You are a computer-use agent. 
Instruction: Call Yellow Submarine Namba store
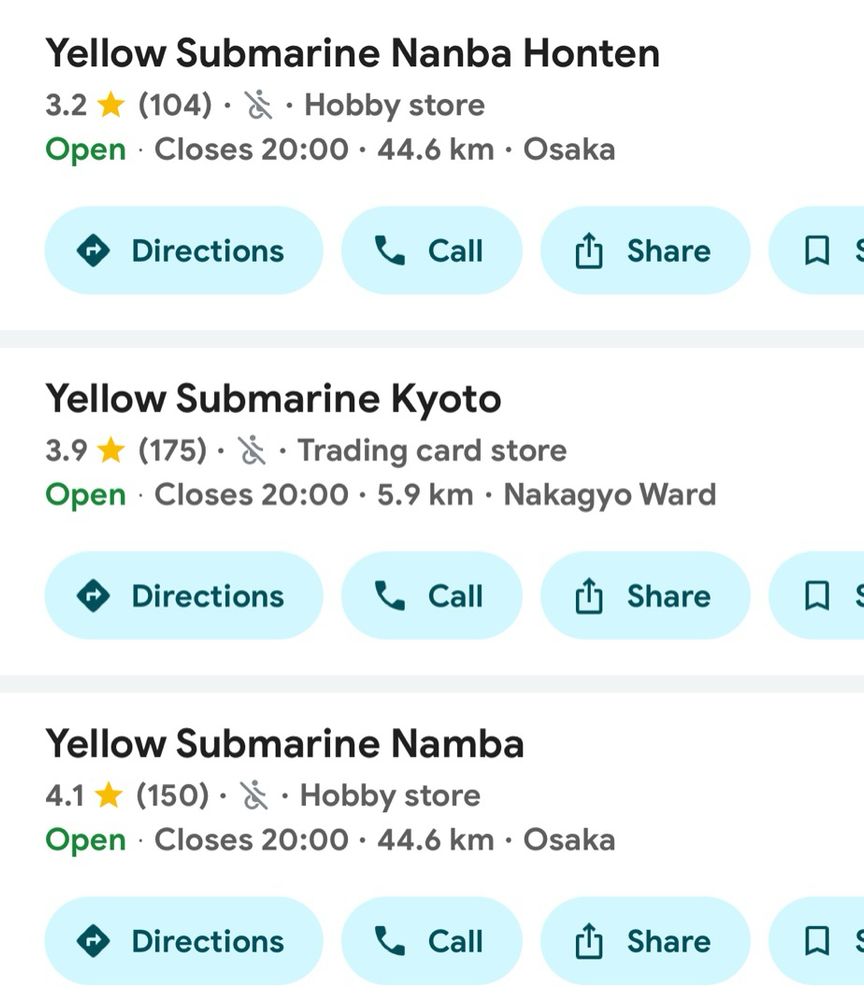tap(431, 941)
